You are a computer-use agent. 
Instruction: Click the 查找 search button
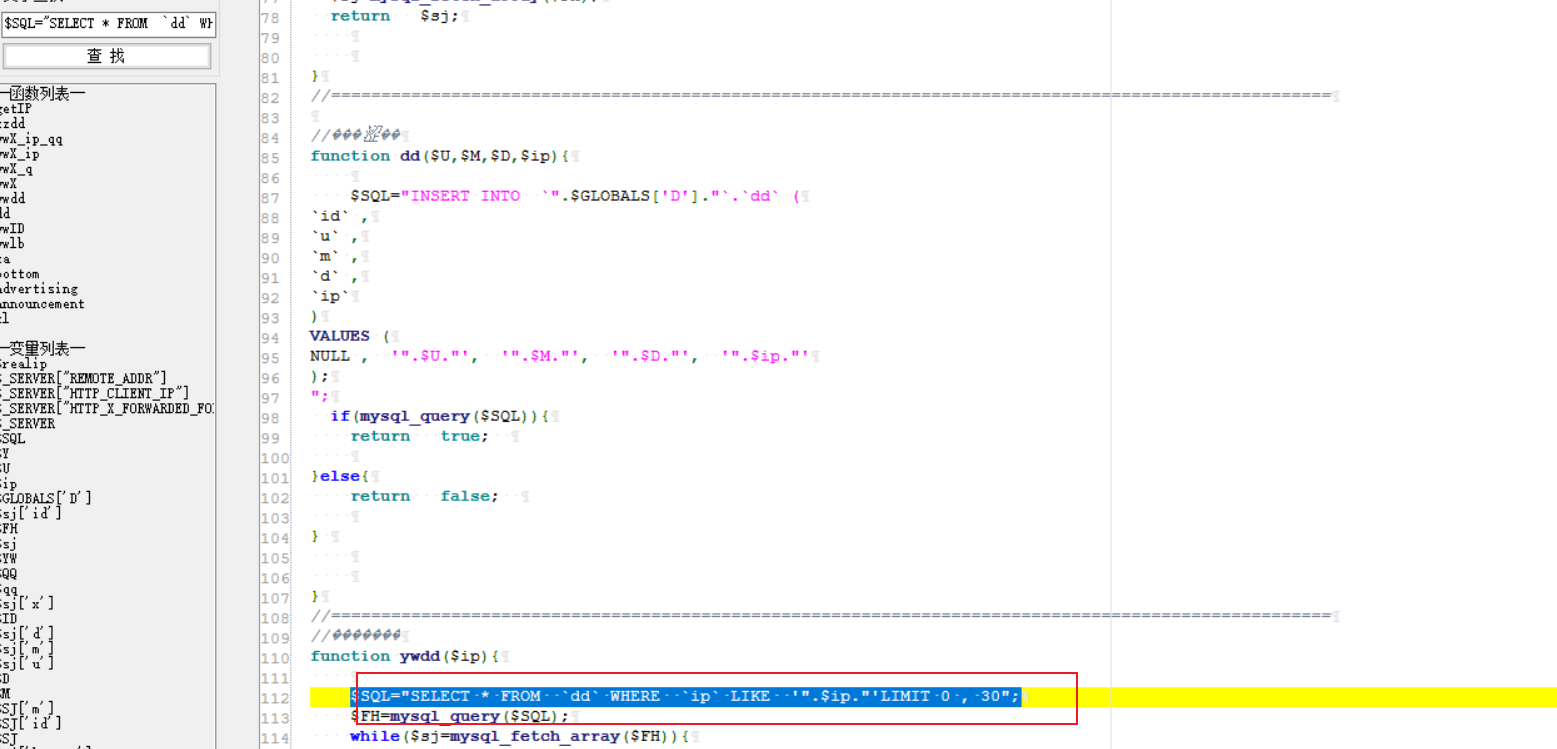107,56
